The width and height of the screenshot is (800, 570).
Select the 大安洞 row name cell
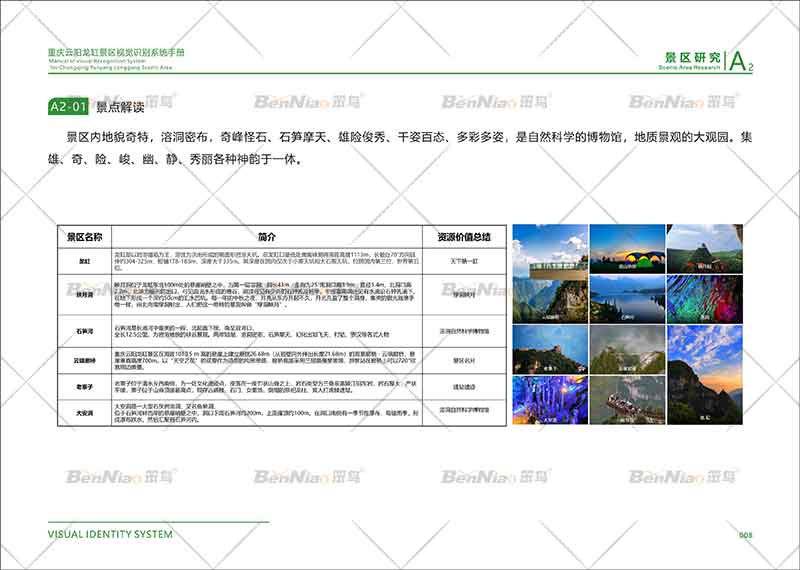coord(85,413)
